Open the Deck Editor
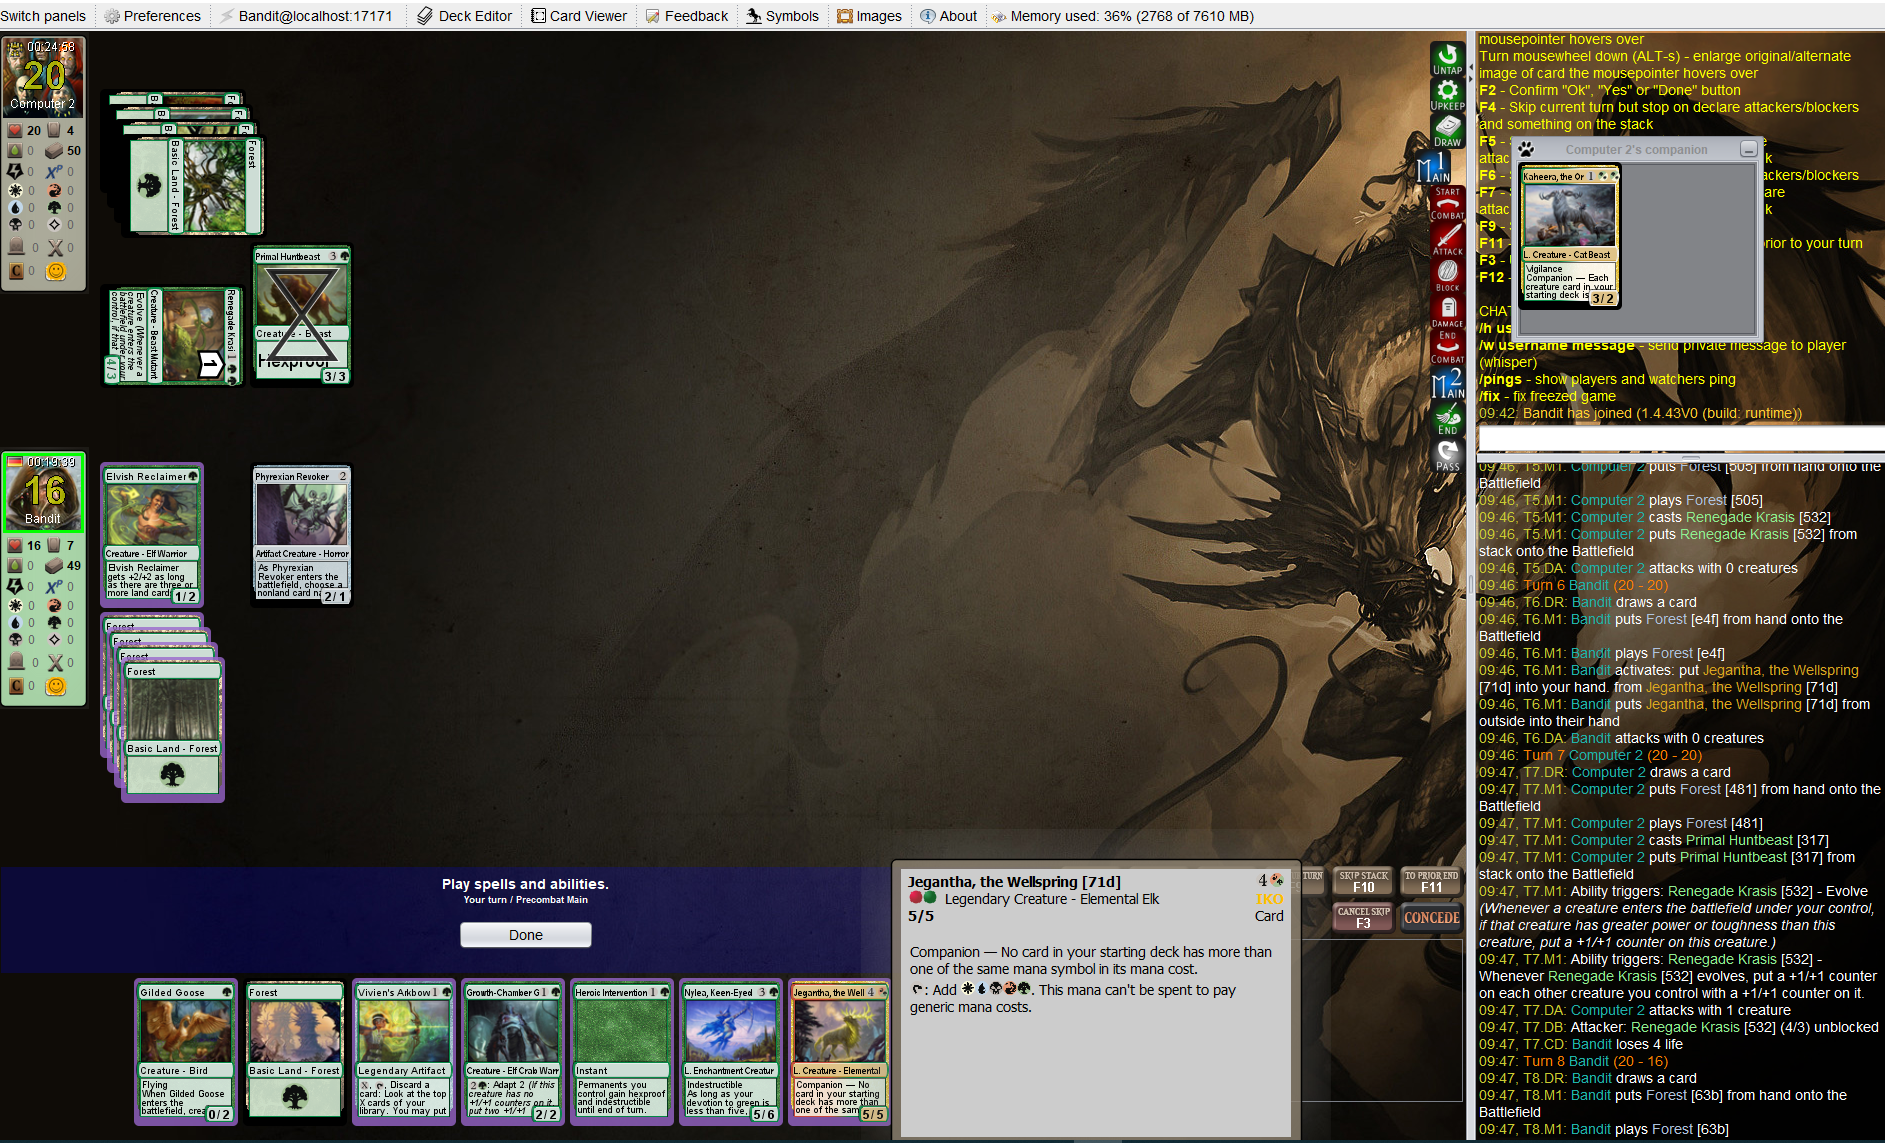1885x1143 pixels. tap(465, 16)
